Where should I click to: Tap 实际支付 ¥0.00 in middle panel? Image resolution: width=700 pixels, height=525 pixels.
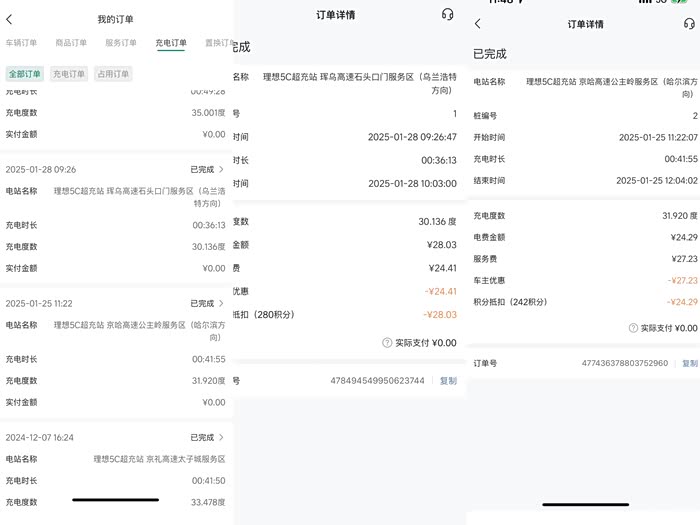tap(426, 343)
